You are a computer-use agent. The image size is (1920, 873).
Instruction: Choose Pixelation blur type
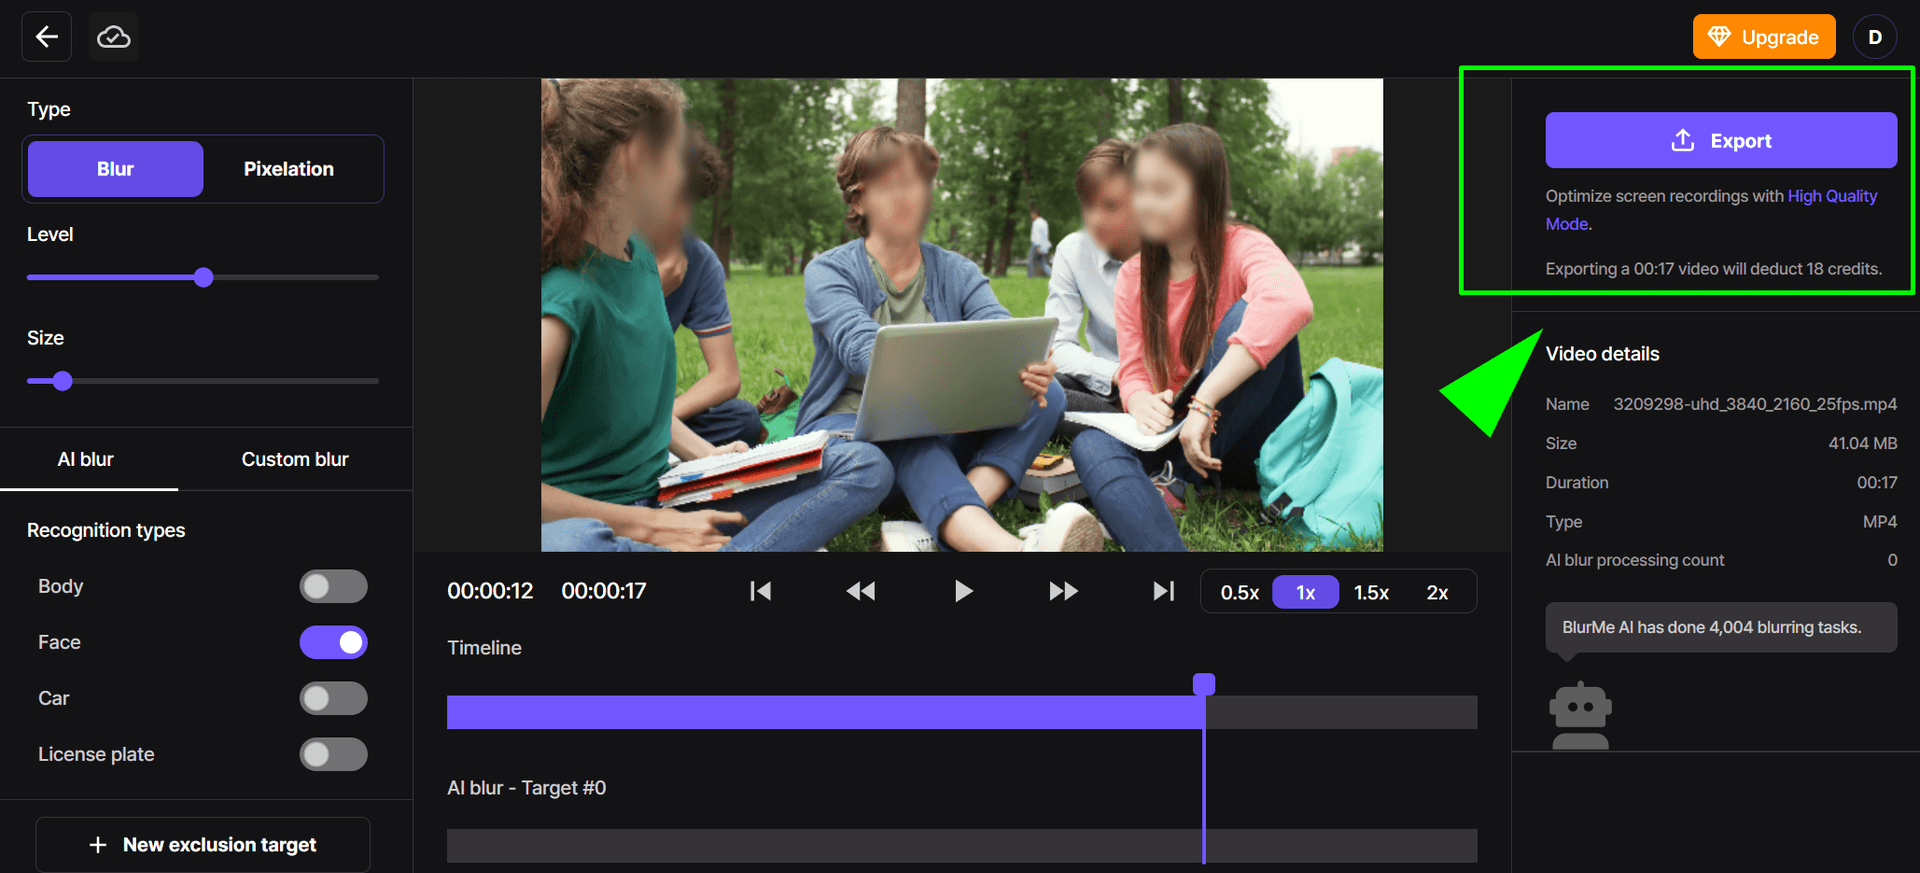289,169
